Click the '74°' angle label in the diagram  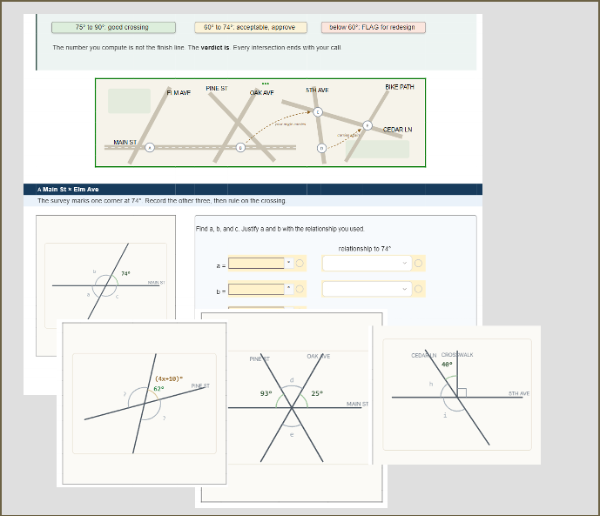point(126,273)
